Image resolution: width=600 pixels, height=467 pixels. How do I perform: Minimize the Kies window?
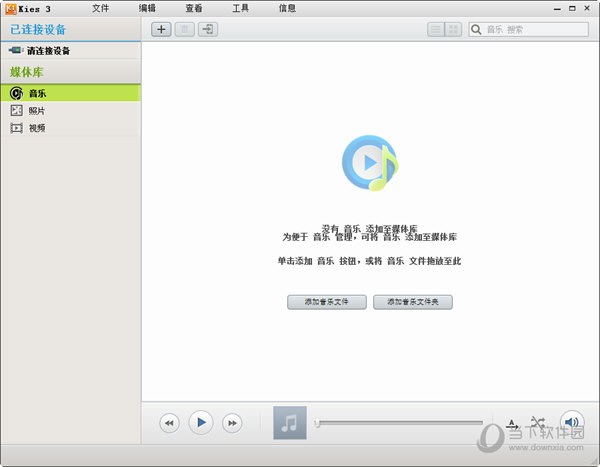tap(557, 8)
